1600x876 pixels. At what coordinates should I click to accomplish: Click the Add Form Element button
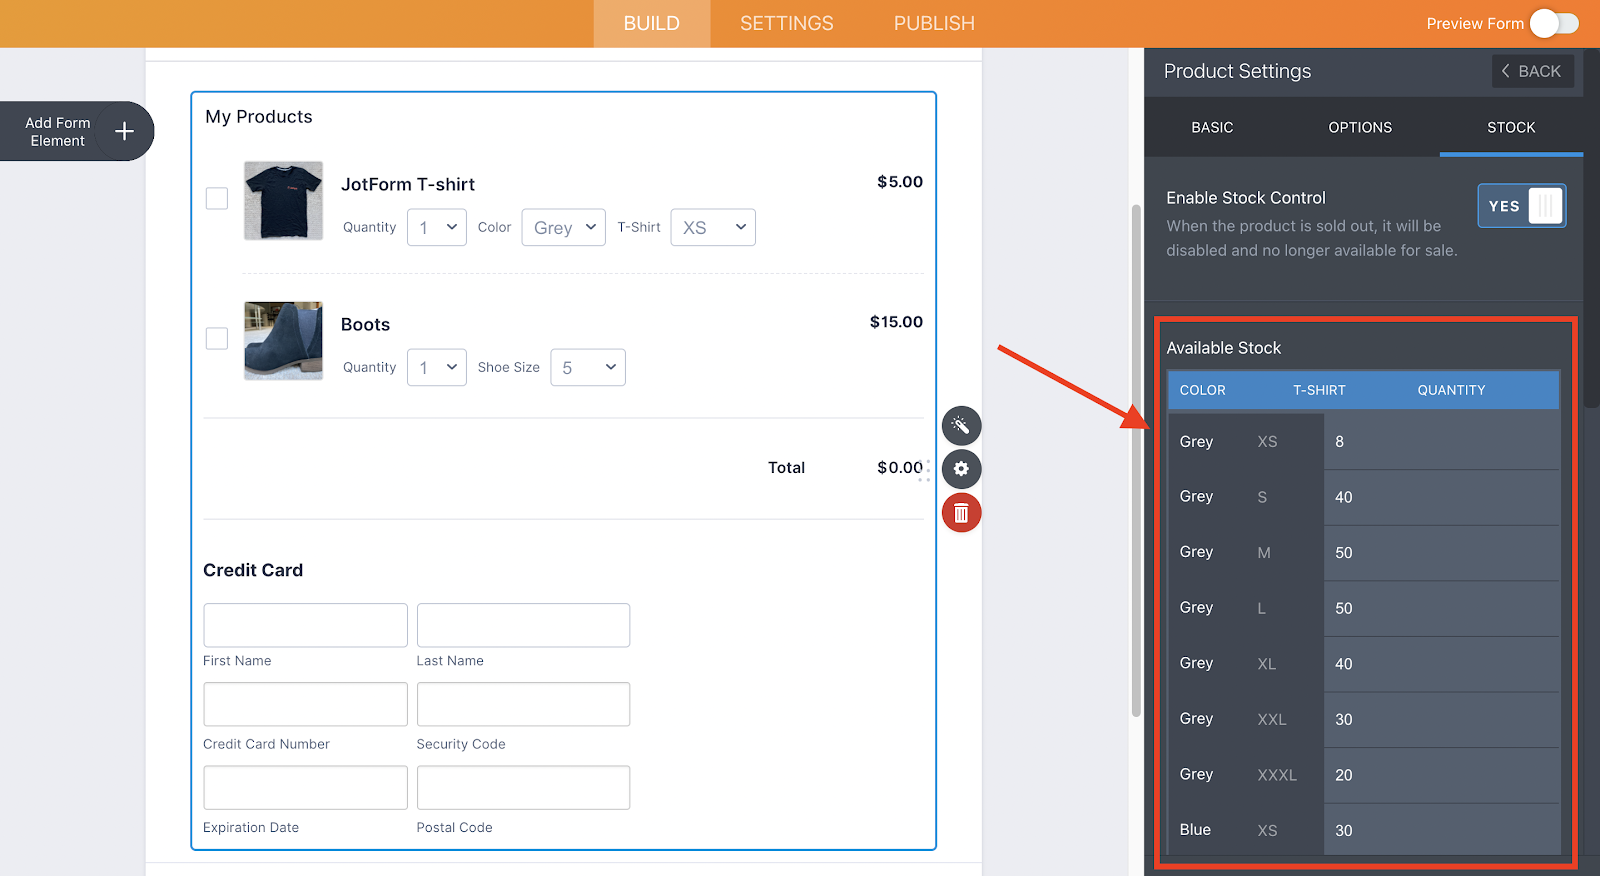pyautogui.click(x=76, y=131)
